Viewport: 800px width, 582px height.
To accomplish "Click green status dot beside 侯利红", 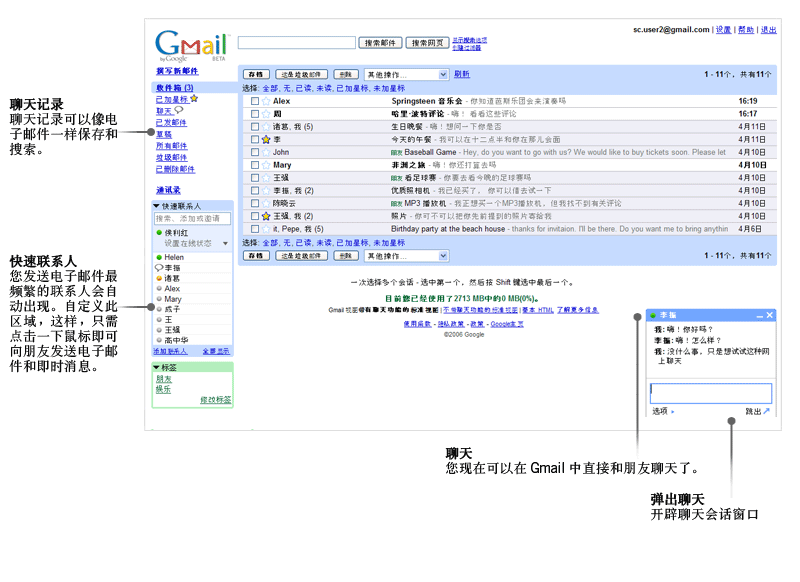I will pyautogui.click(x=159, y=233).
